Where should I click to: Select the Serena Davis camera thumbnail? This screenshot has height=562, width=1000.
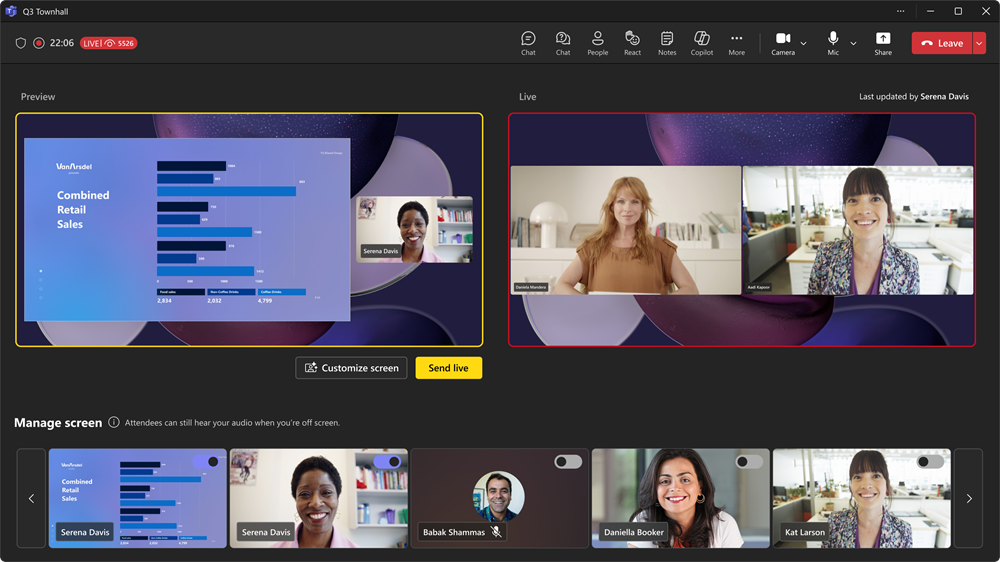(319, 498)
